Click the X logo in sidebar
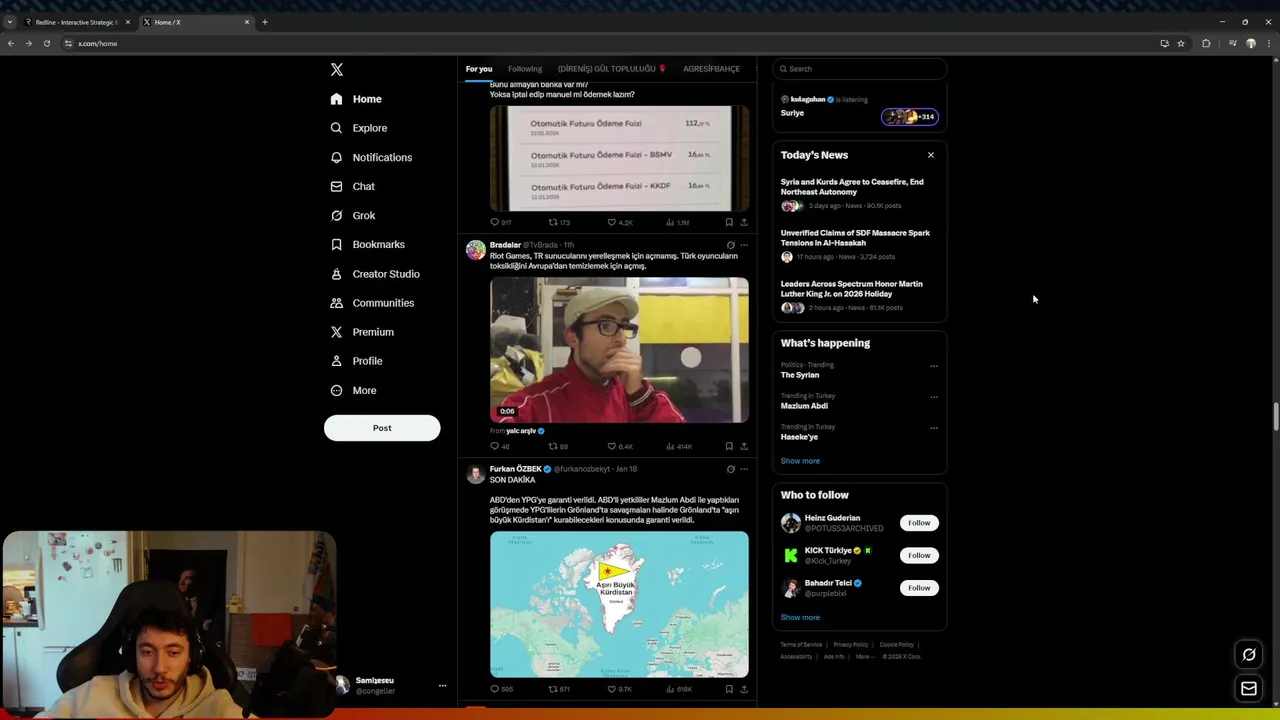This screenshot has height=720, width=1280. click(337, 69)
